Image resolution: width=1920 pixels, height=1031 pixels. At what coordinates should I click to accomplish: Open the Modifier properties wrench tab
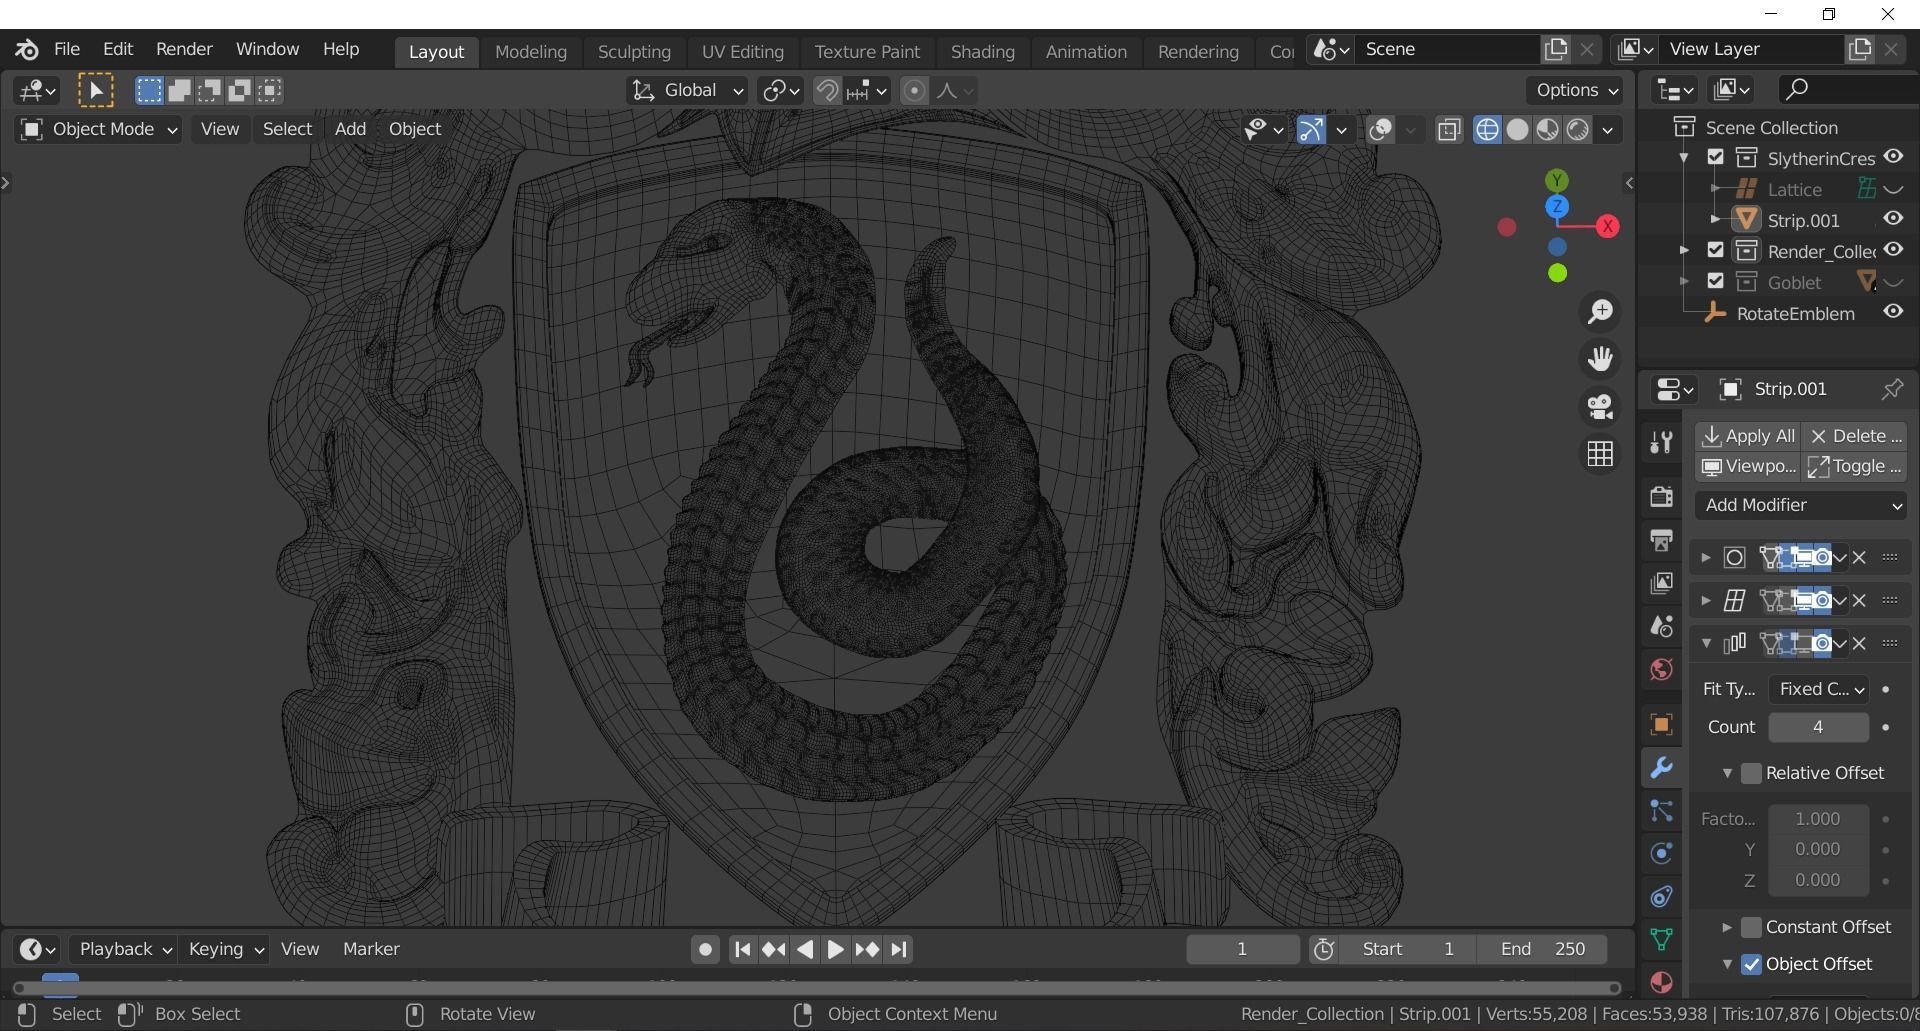tap(1661, 767)
